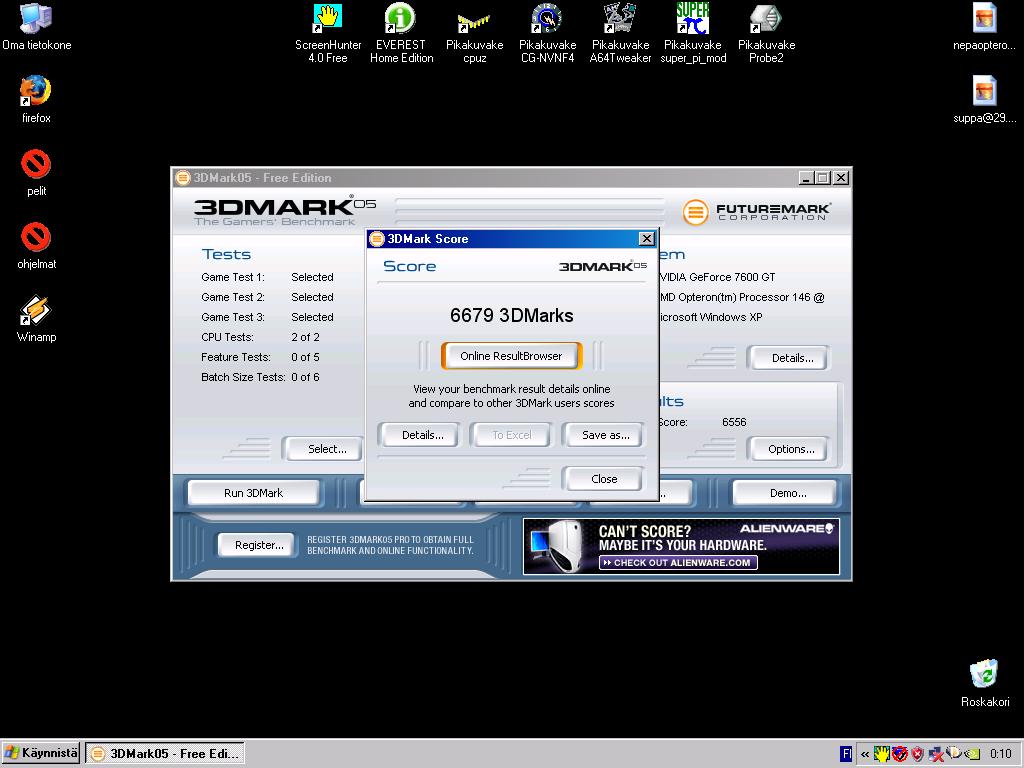Click the 3DMARK05 logo in main window
Image resolution: width=1024 pixels, height=768 pixels.
coord(285,210)
